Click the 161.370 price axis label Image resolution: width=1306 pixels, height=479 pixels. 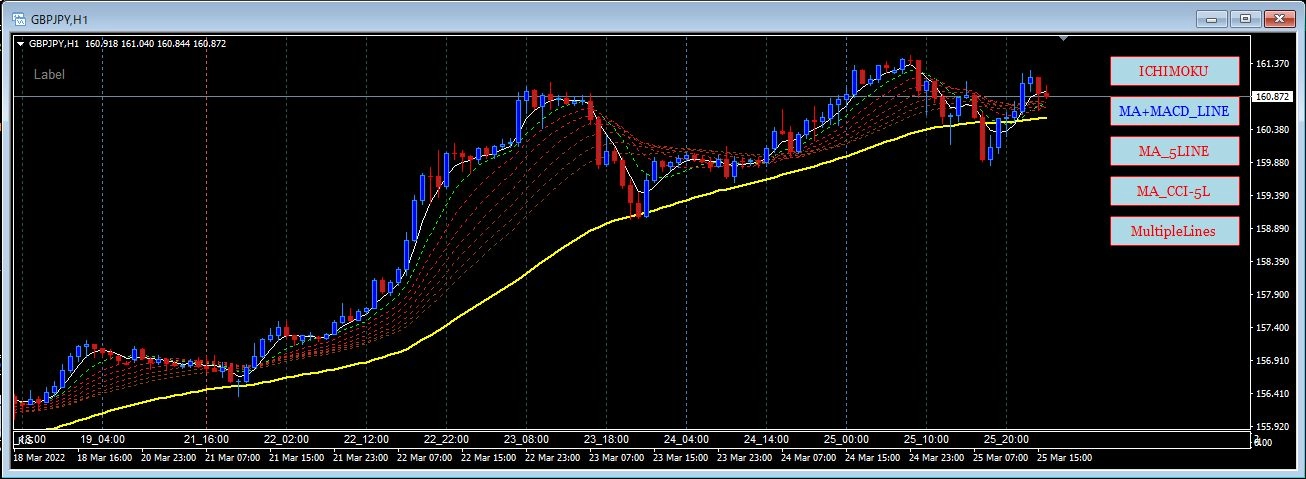(1271, 63)
